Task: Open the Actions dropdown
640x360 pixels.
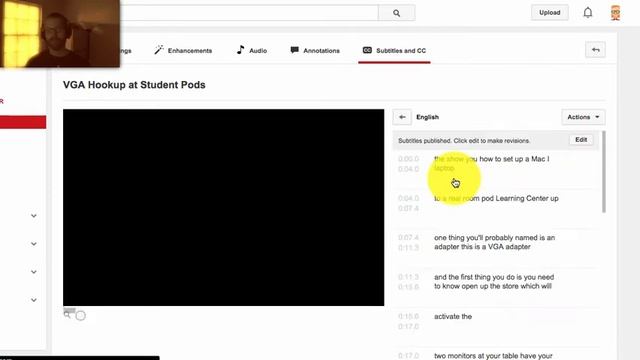Action: [583, 117]
